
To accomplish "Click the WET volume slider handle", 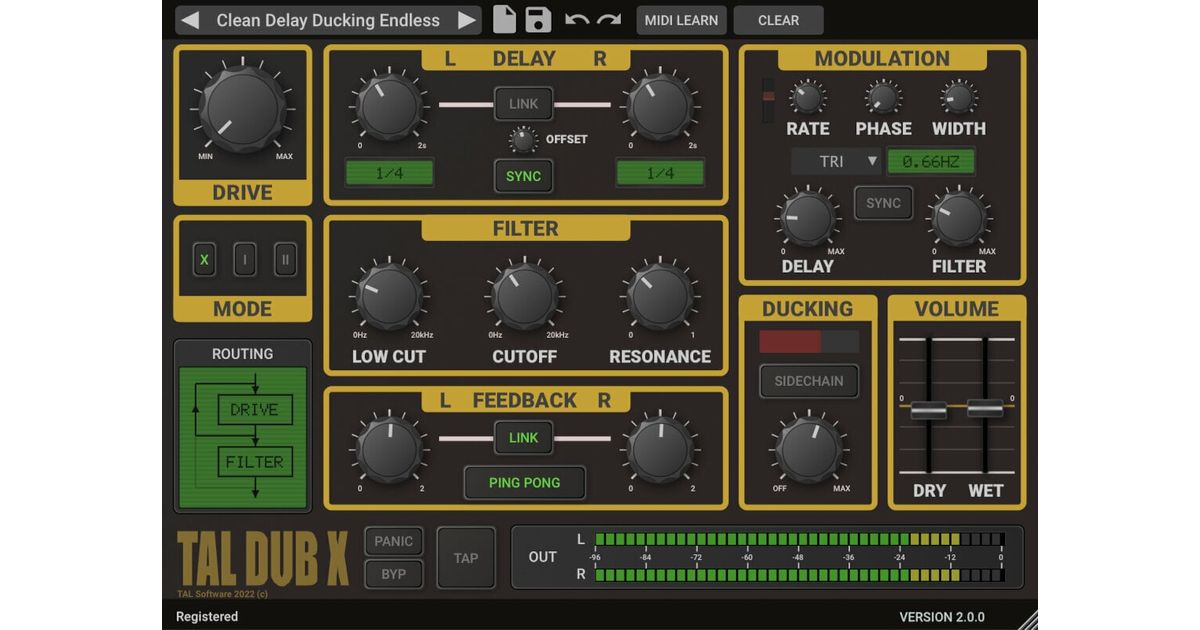I will pos(985,408).
